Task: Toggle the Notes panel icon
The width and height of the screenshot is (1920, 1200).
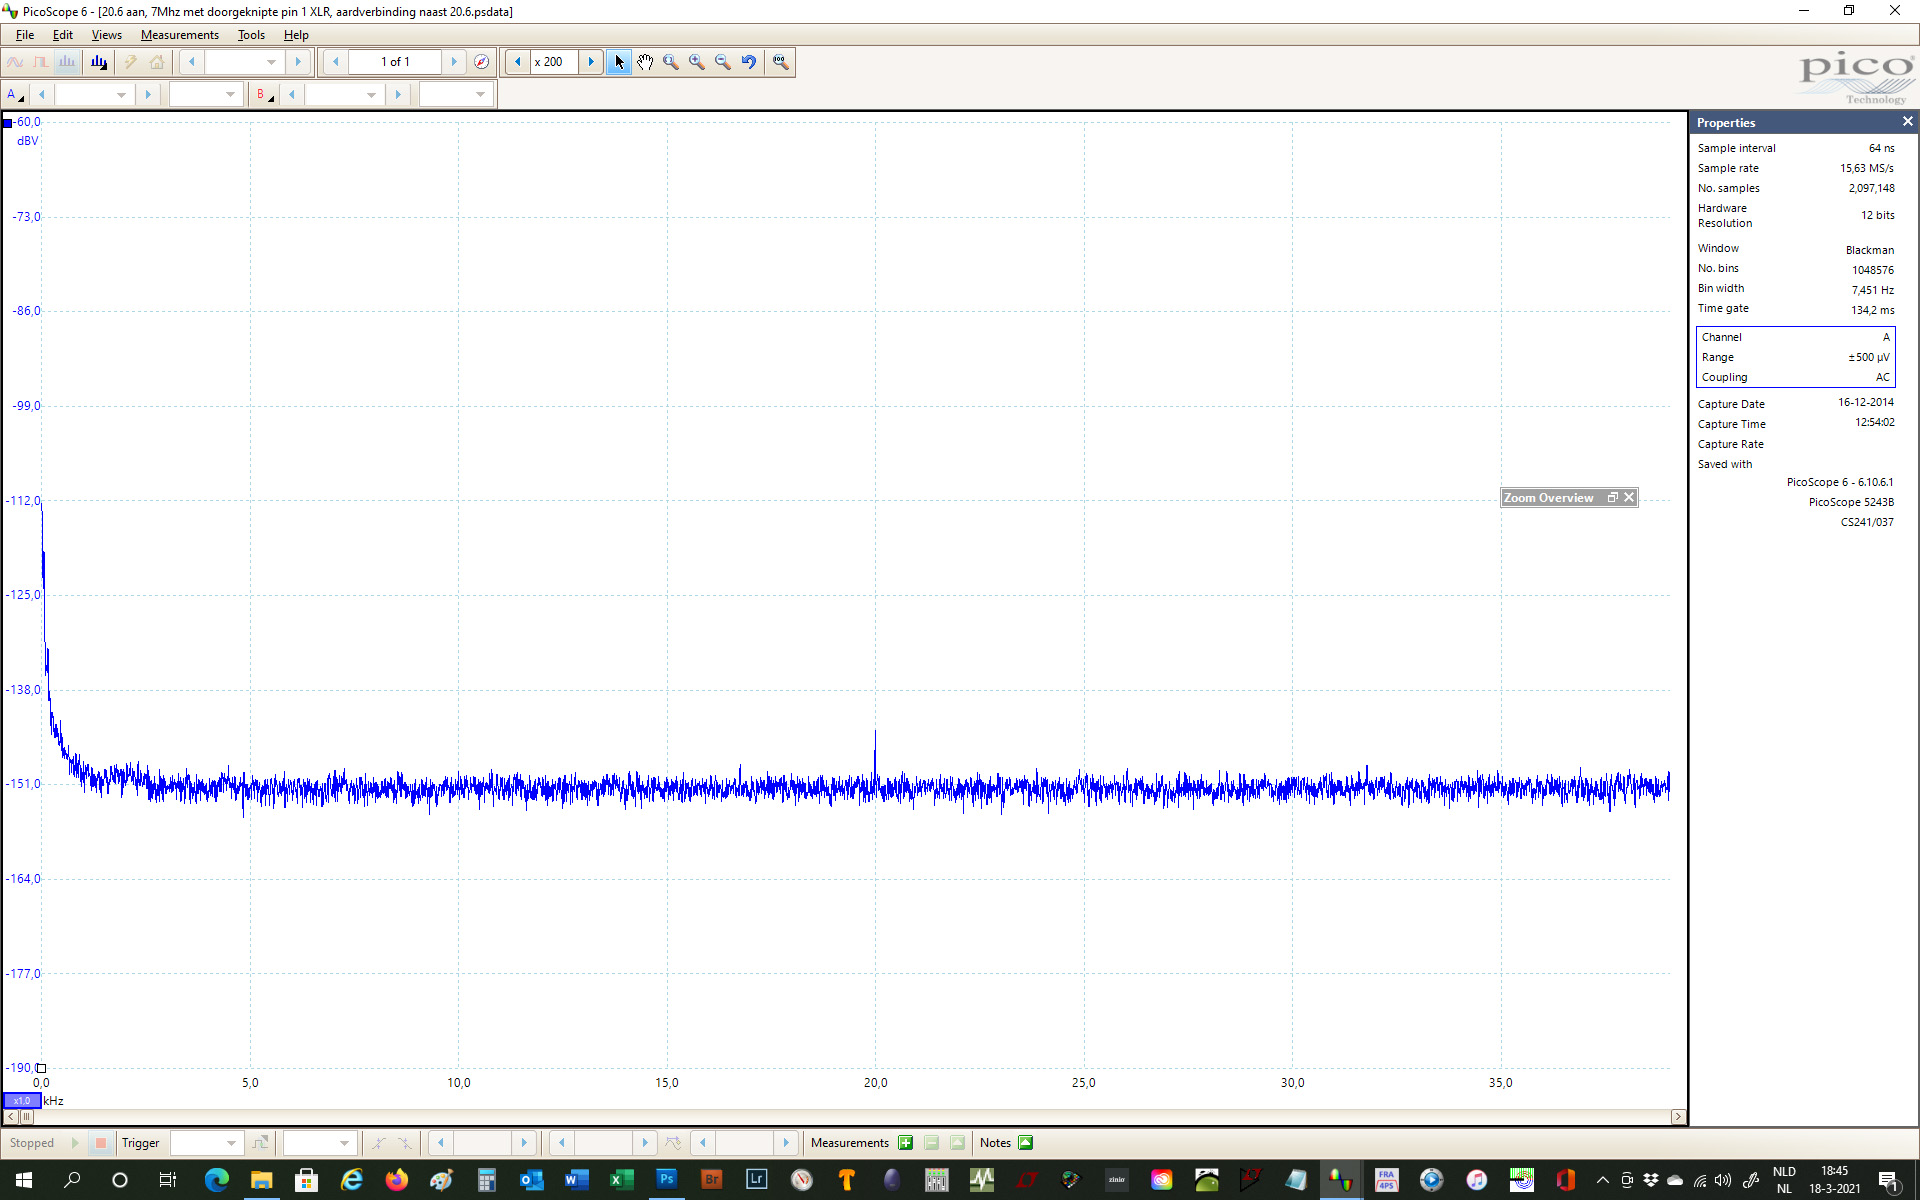Action: point(1025,1143)
